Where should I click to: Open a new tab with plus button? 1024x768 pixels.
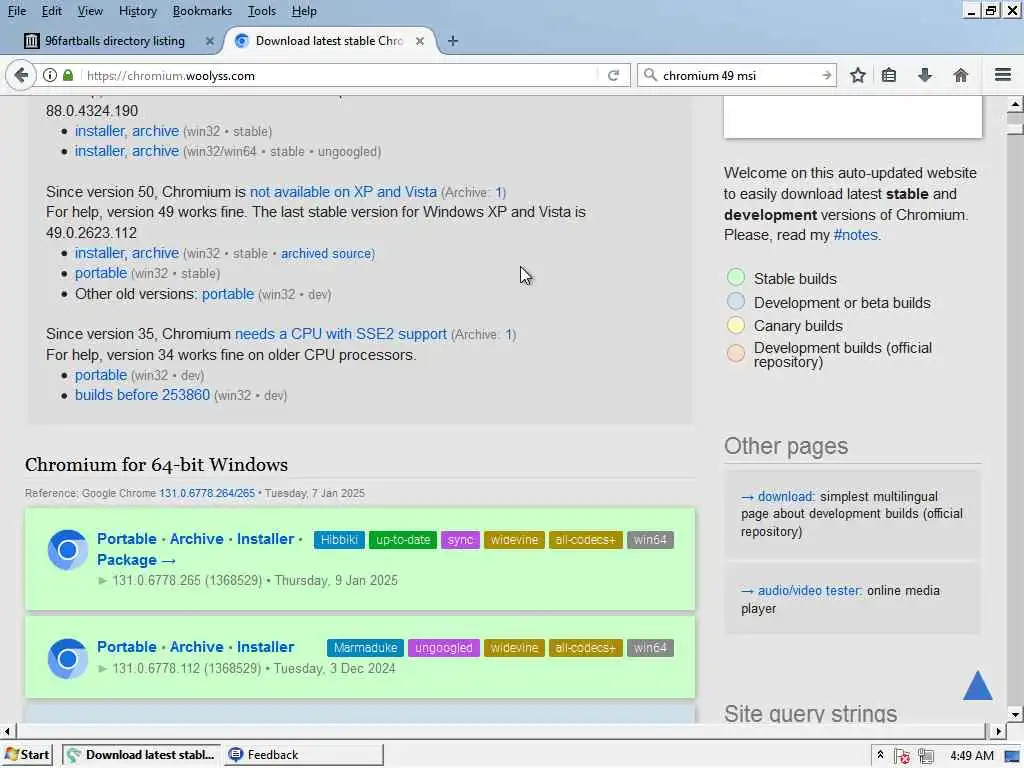[x=453, y=41]
